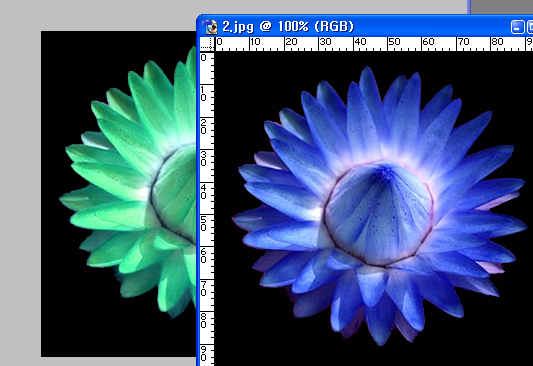
Task: Click the 50 mark on horizontal ruler
Action: [x=394, y=42]
